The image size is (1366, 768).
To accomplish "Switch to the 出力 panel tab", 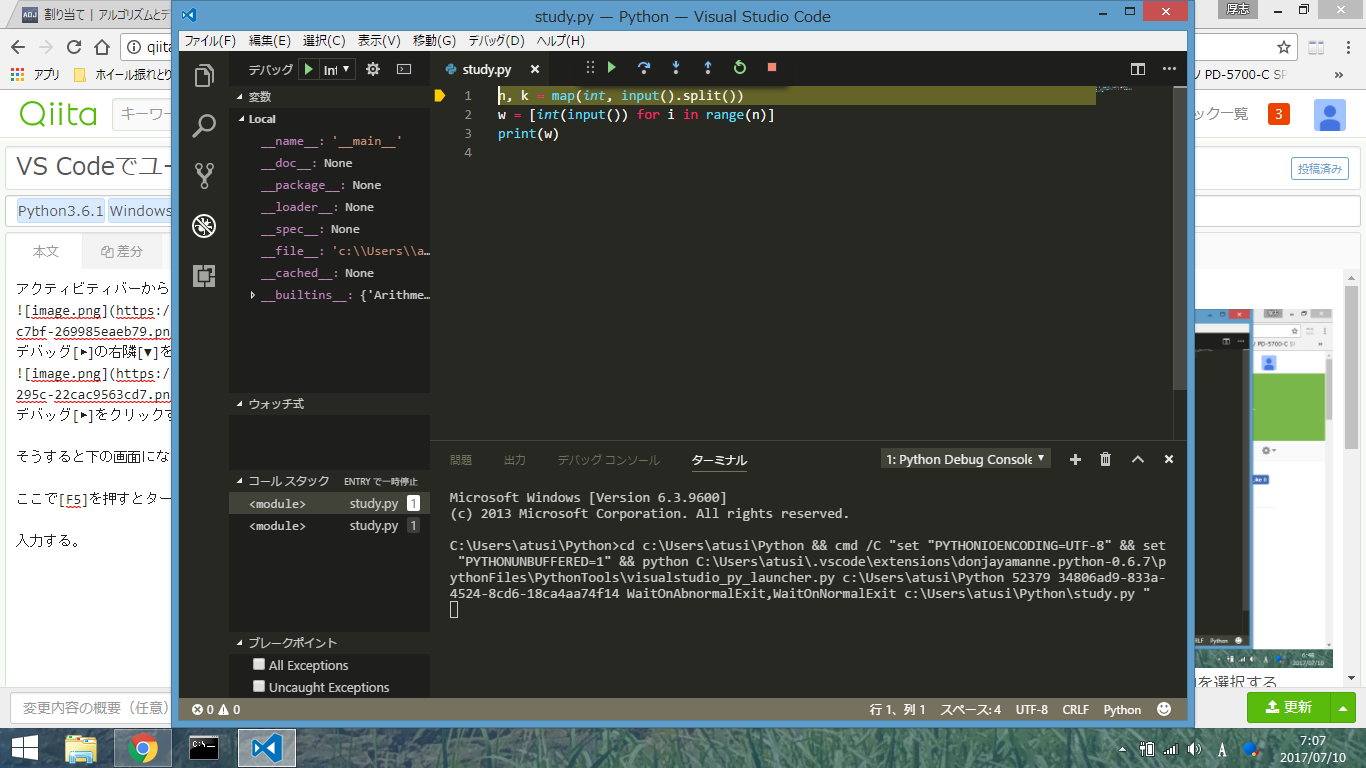I will pos(514,459).
